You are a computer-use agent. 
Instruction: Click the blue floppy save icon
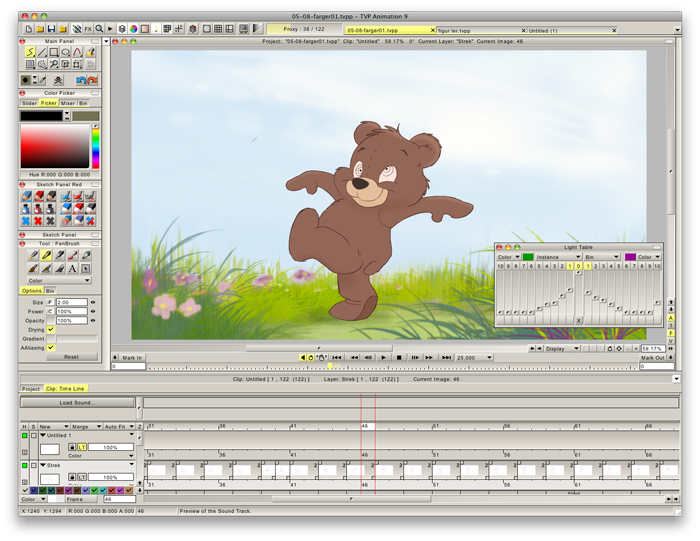coord(51,29)
